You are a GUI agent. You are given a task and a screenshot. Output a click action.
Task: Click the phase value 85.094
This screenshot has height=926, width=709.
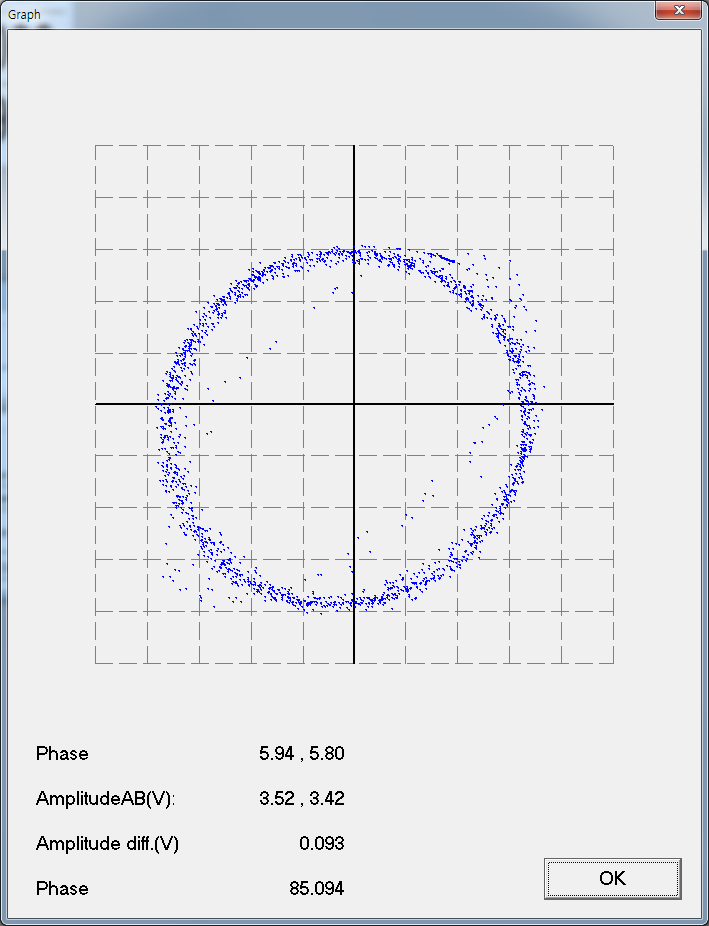[315, 888]
